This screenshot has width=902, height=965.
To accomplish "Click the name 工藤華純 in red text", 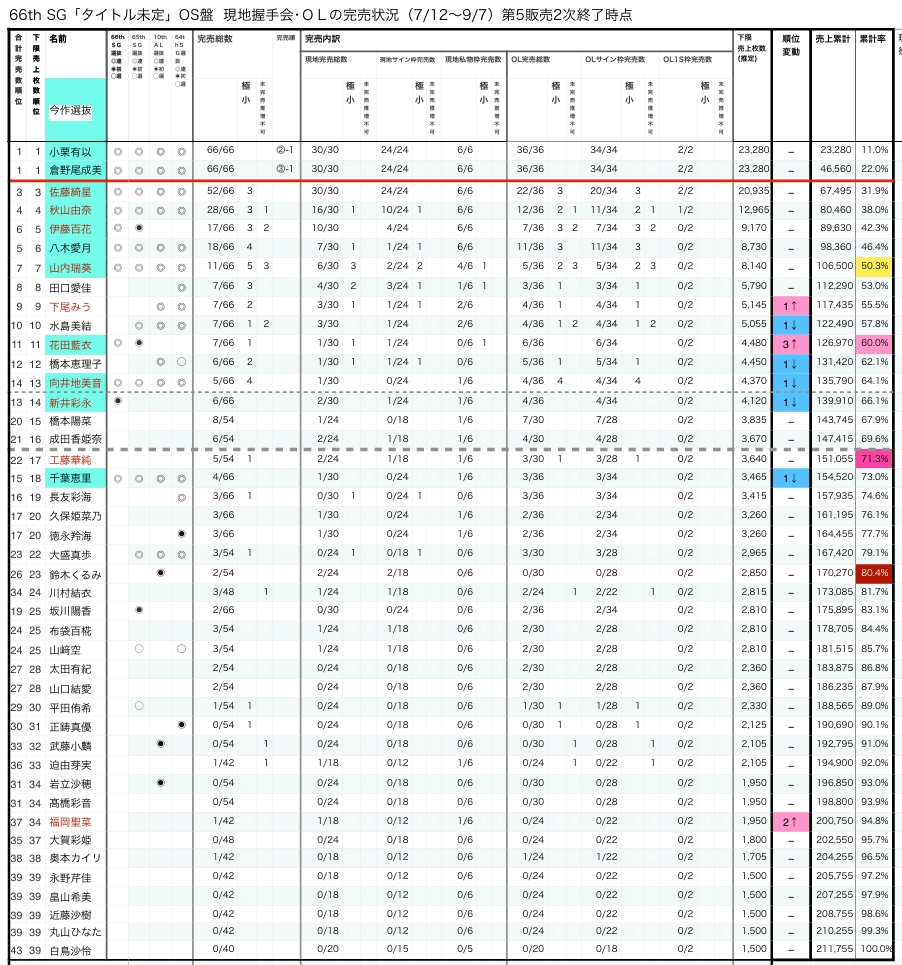I will pos(70,459).
